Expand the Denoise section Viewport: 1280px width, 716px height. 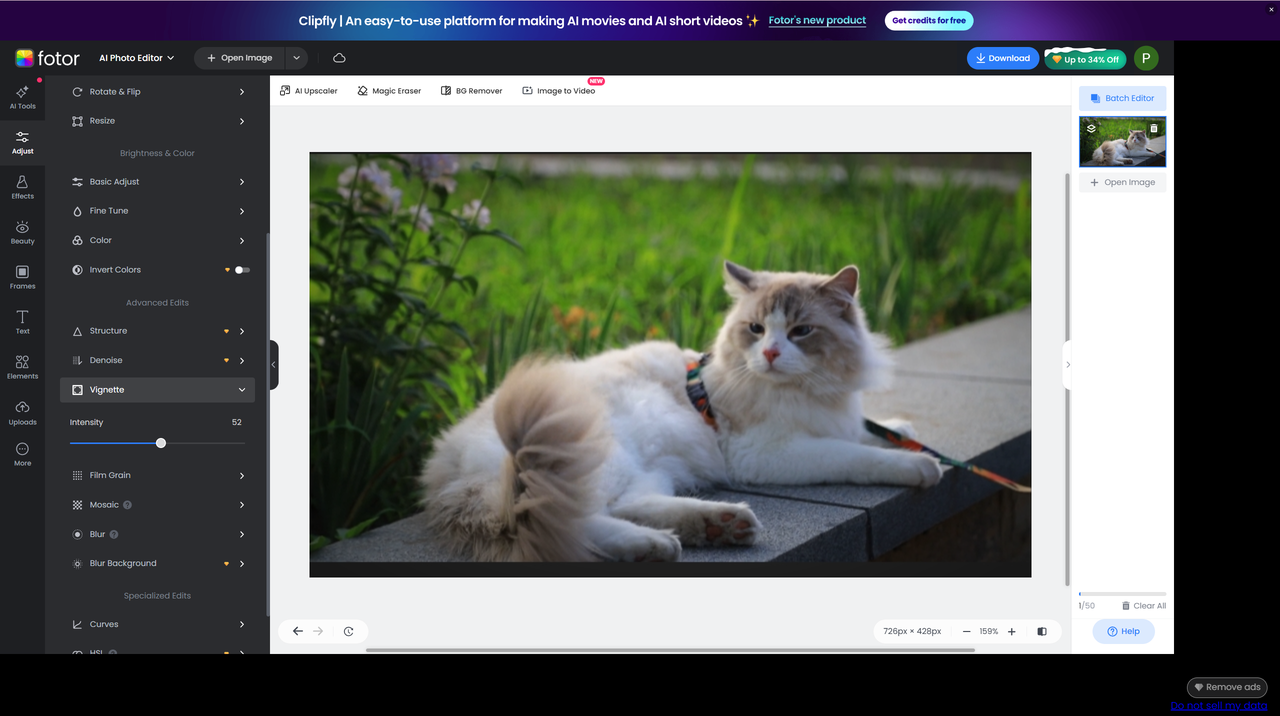(x=157, y=360)
